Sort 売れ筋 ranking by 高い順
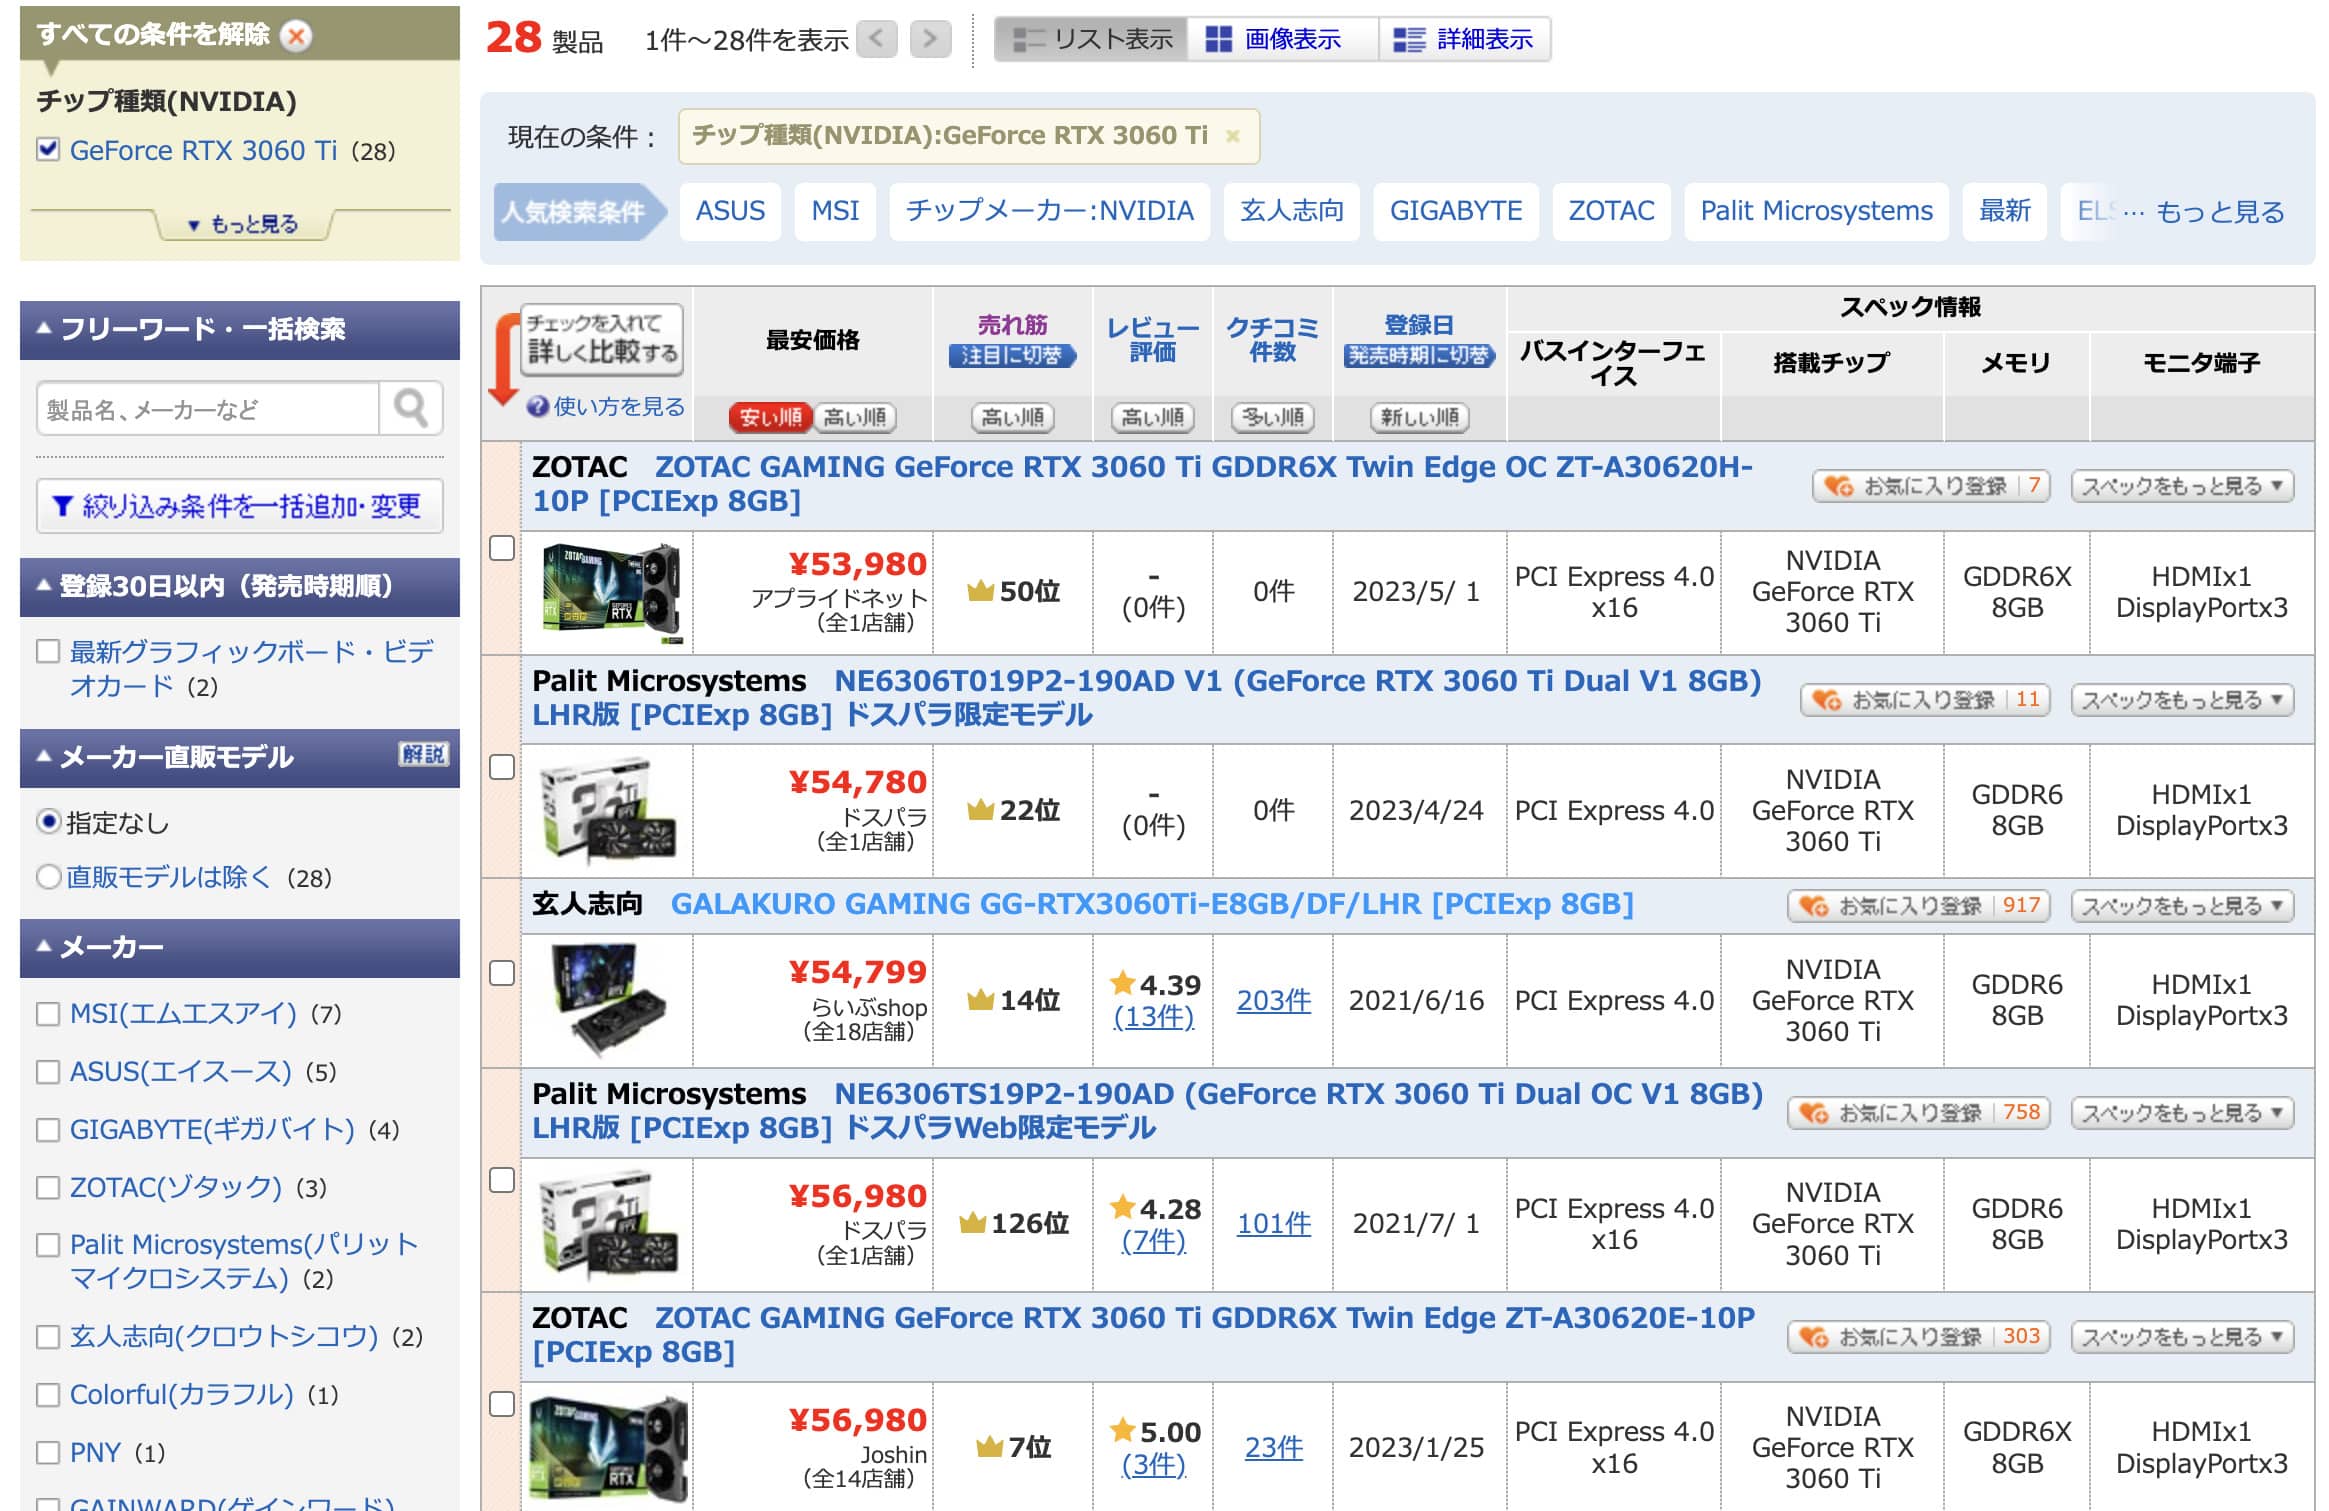 point(1012,417)
